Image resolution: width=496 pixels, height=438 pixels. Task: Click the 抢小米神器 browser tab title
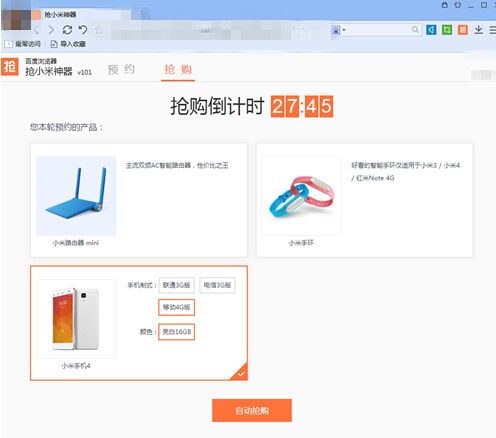(x=60, y=14)
